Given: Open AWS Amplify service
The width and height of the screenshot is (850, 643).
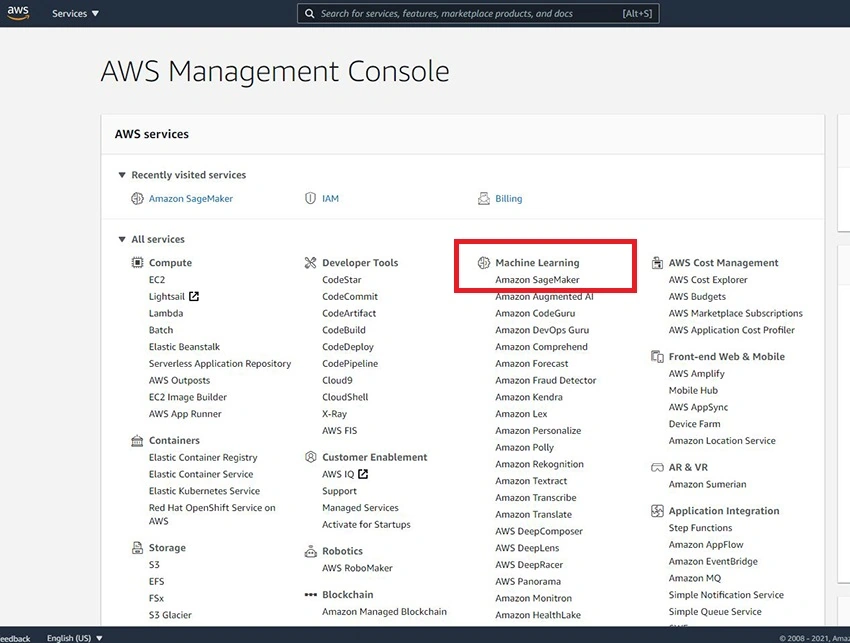Looking at the screenshot, I should (696, 374).
